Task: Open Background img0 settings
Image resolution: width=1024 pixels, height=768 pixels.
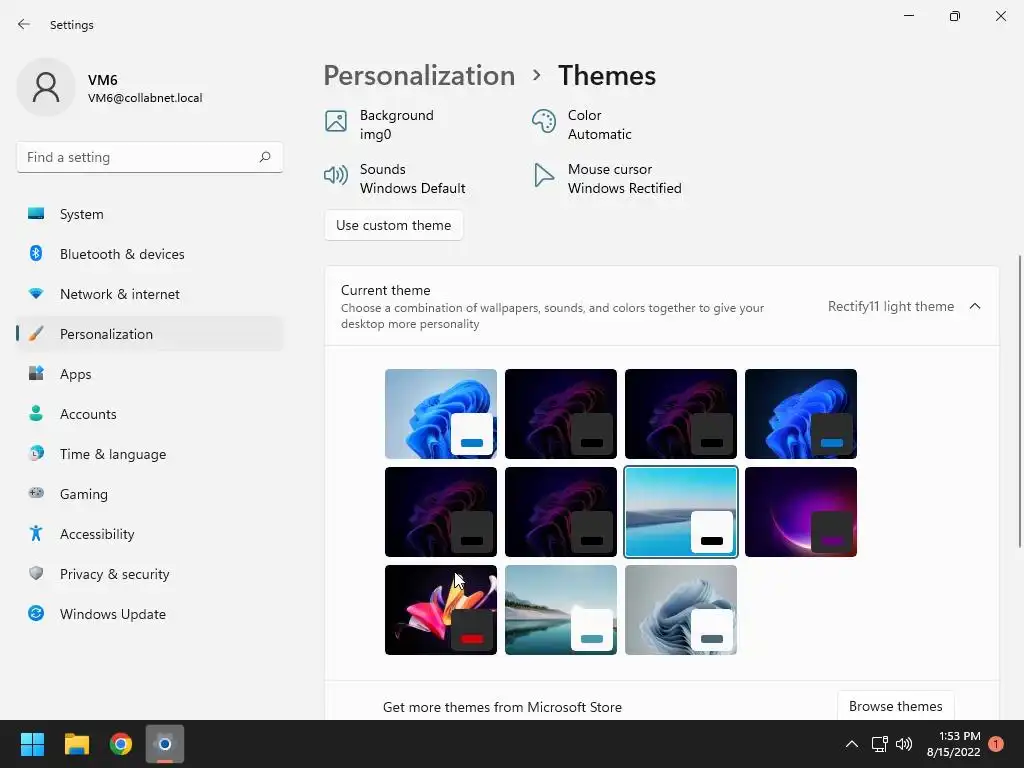Action: (379, 124)
